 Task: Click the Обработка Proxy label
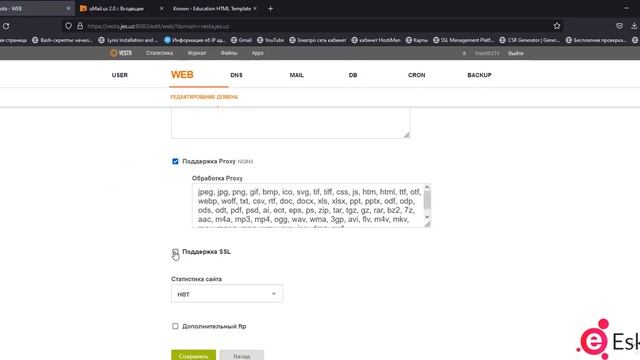[217, 178]
